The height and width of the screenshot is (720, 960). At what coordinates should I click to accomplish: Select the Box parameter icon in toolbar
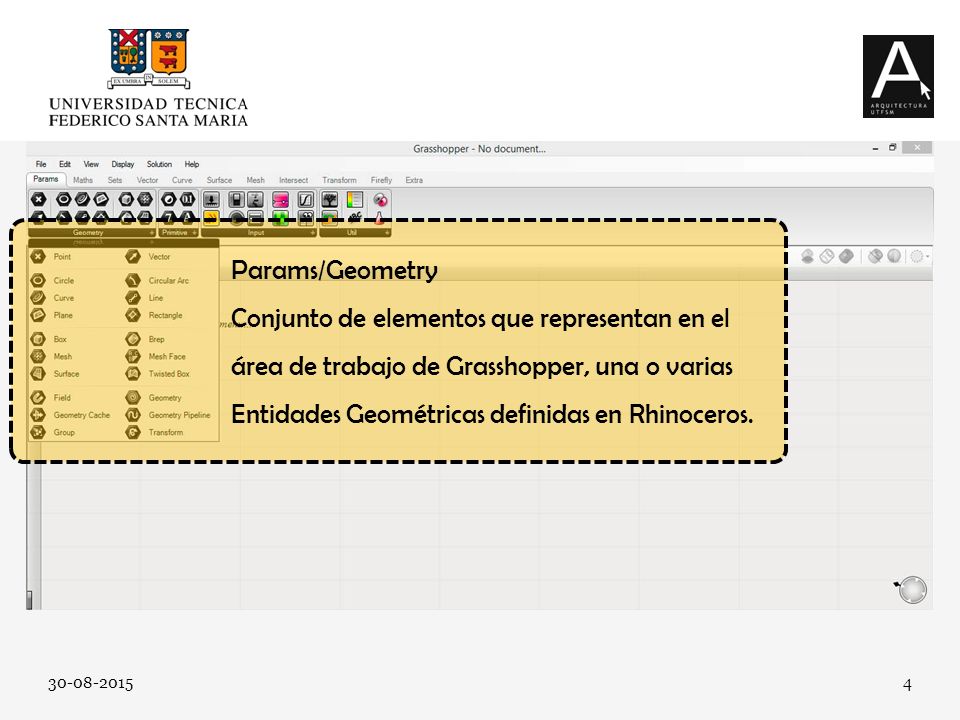pyautogui.click(x=126, y=199)
